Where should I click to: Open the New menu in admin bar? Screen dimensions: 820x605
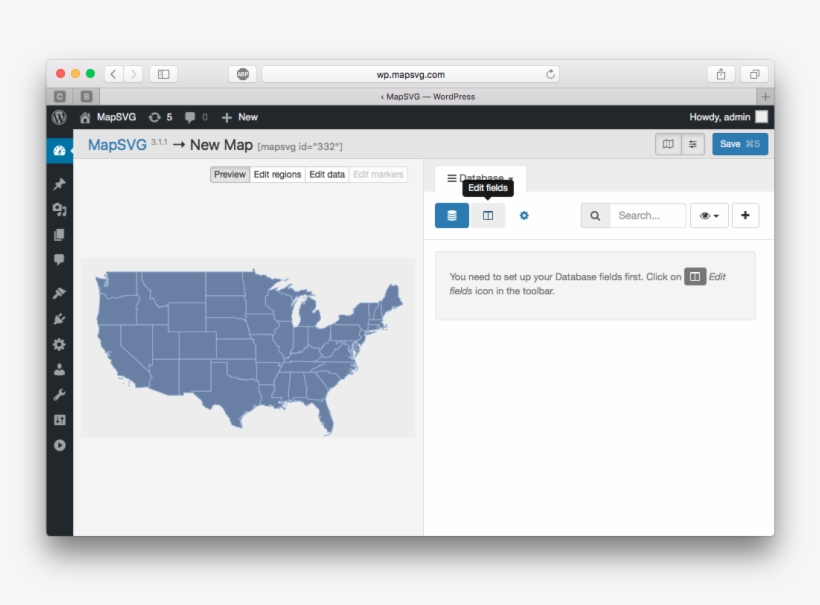240,117
